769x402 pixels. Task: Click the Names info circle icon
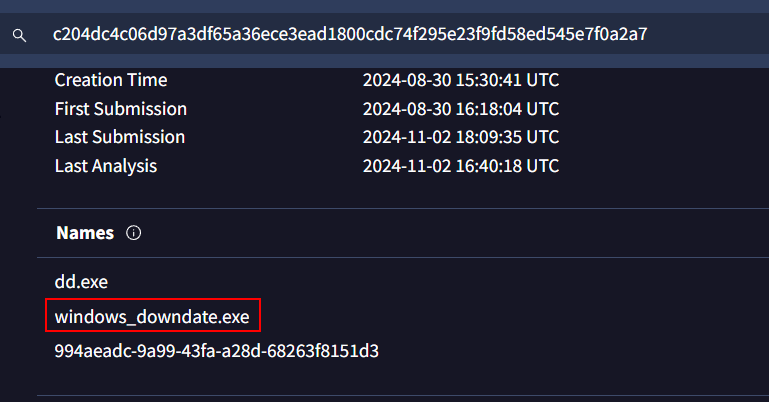[134, 233]
